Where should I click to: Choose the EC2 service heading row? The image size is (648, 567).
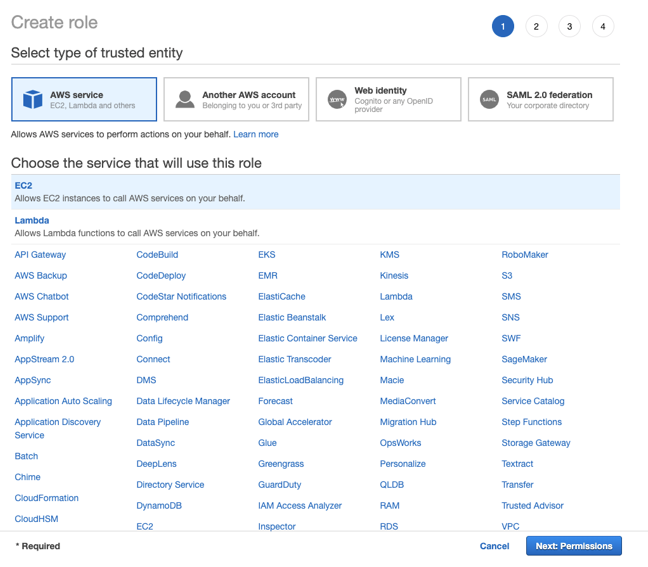click(x=315, y=192)
